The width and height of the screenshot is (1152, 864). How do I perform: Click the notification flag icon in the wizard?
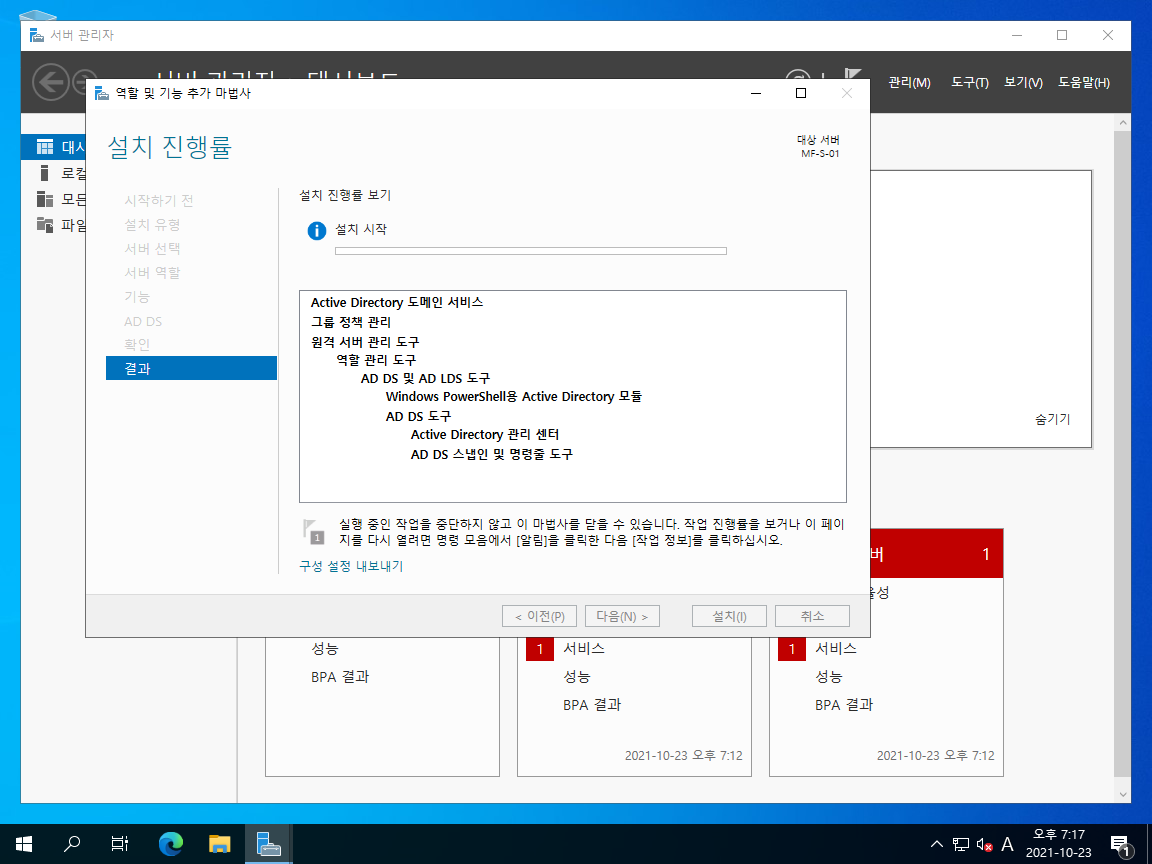(x=314, y=531)
